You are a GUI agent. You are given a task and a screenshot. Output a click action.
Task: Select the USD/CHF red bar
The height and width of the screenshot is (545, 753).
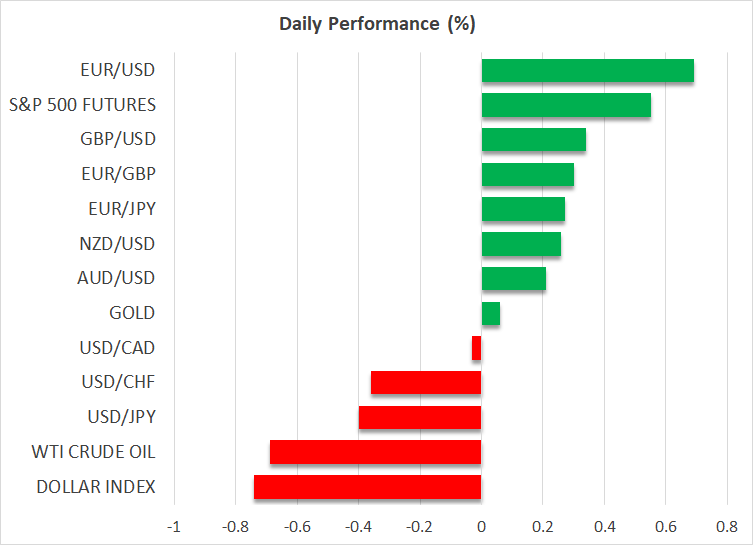pos(426,383)
